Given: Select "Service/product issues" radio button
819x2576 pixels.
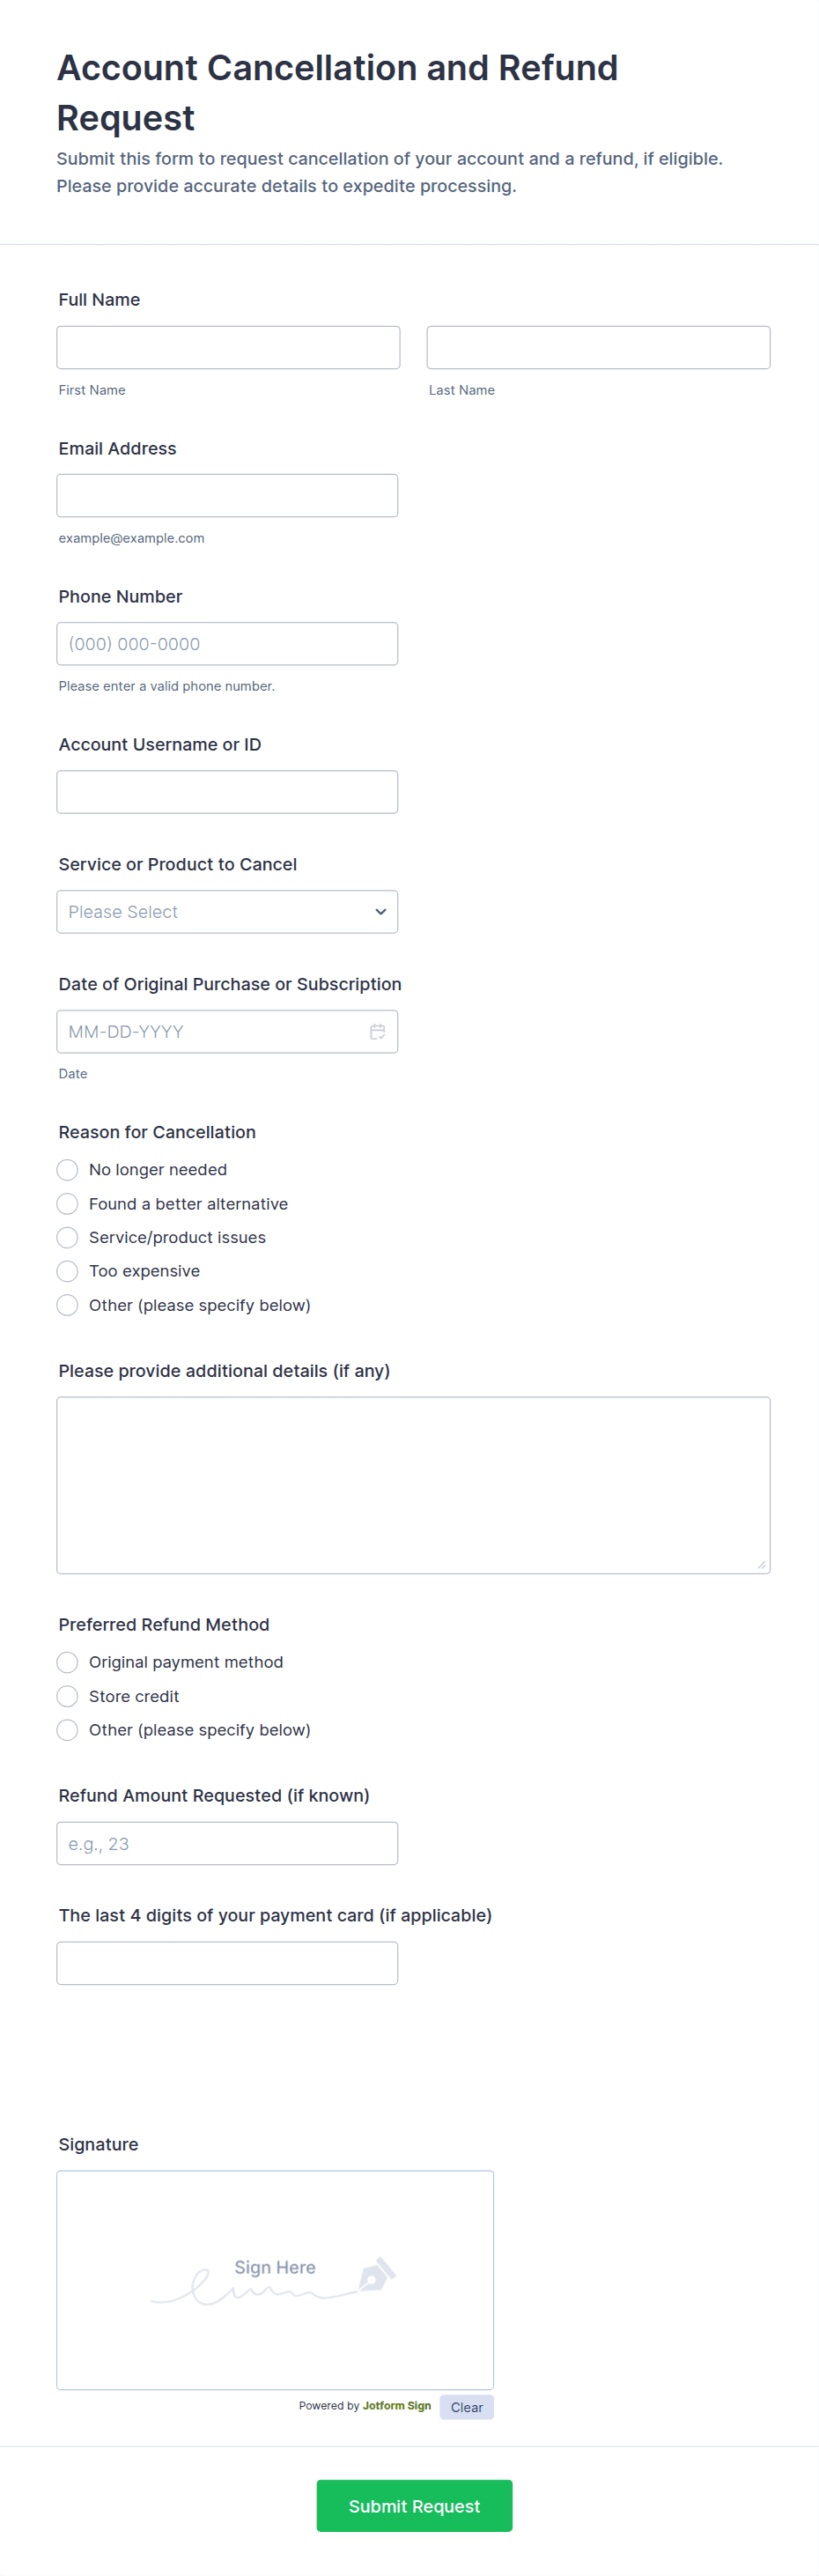Looking at the screenshot, I should pos(67,1237).
